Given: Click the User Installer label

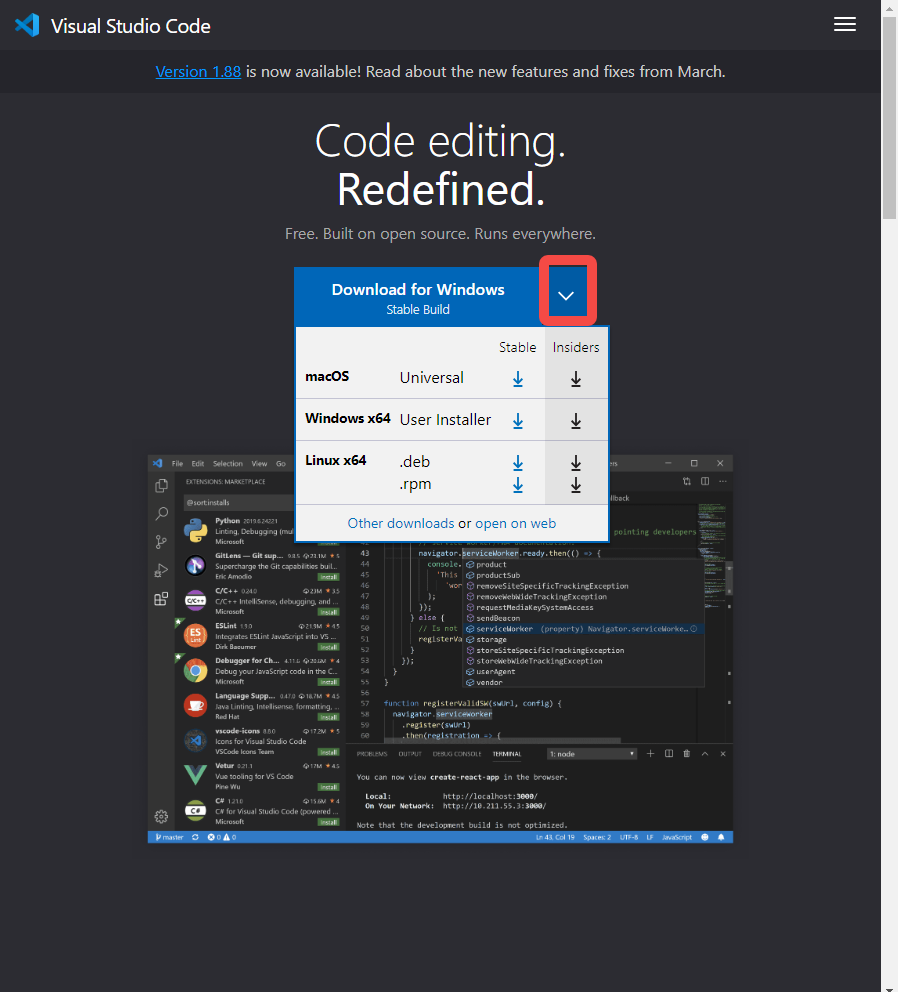Looking at the screenshot, I should coord(445,419).
